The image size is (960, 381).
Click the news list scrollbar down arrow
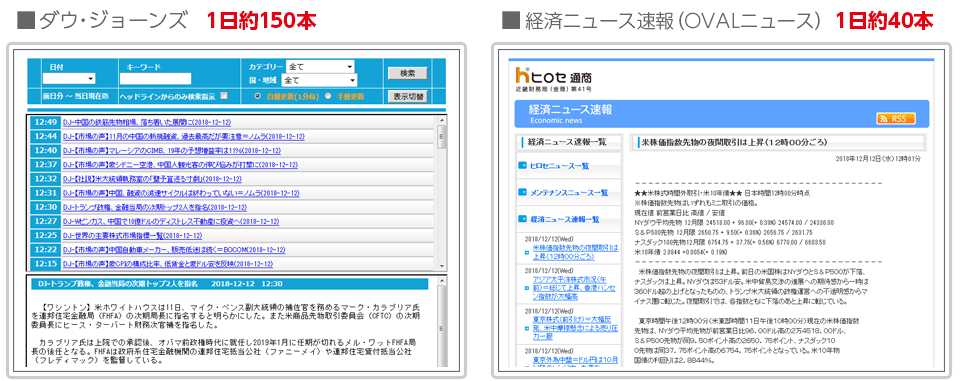441,266
